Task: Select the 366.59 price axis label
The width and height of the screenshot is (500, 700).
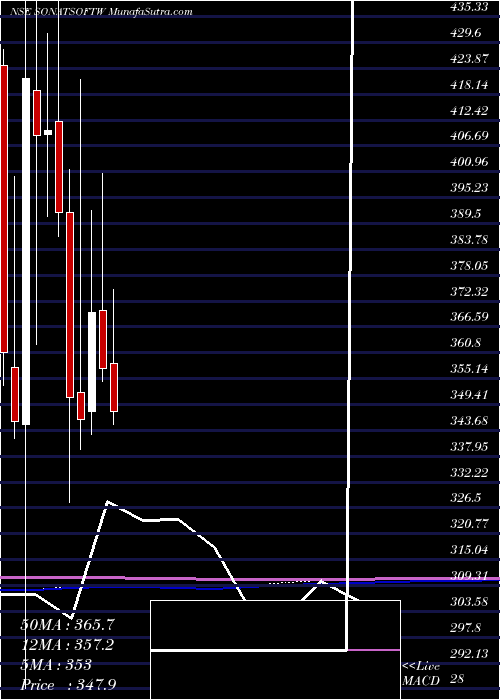Action: (467, 317)
